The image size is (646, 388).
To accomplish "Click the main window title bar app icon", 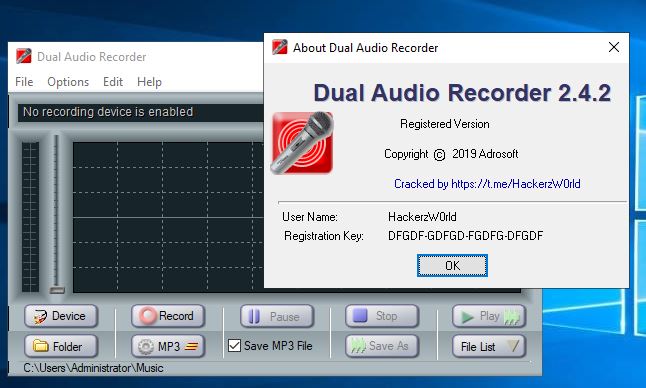I will 23,56.
